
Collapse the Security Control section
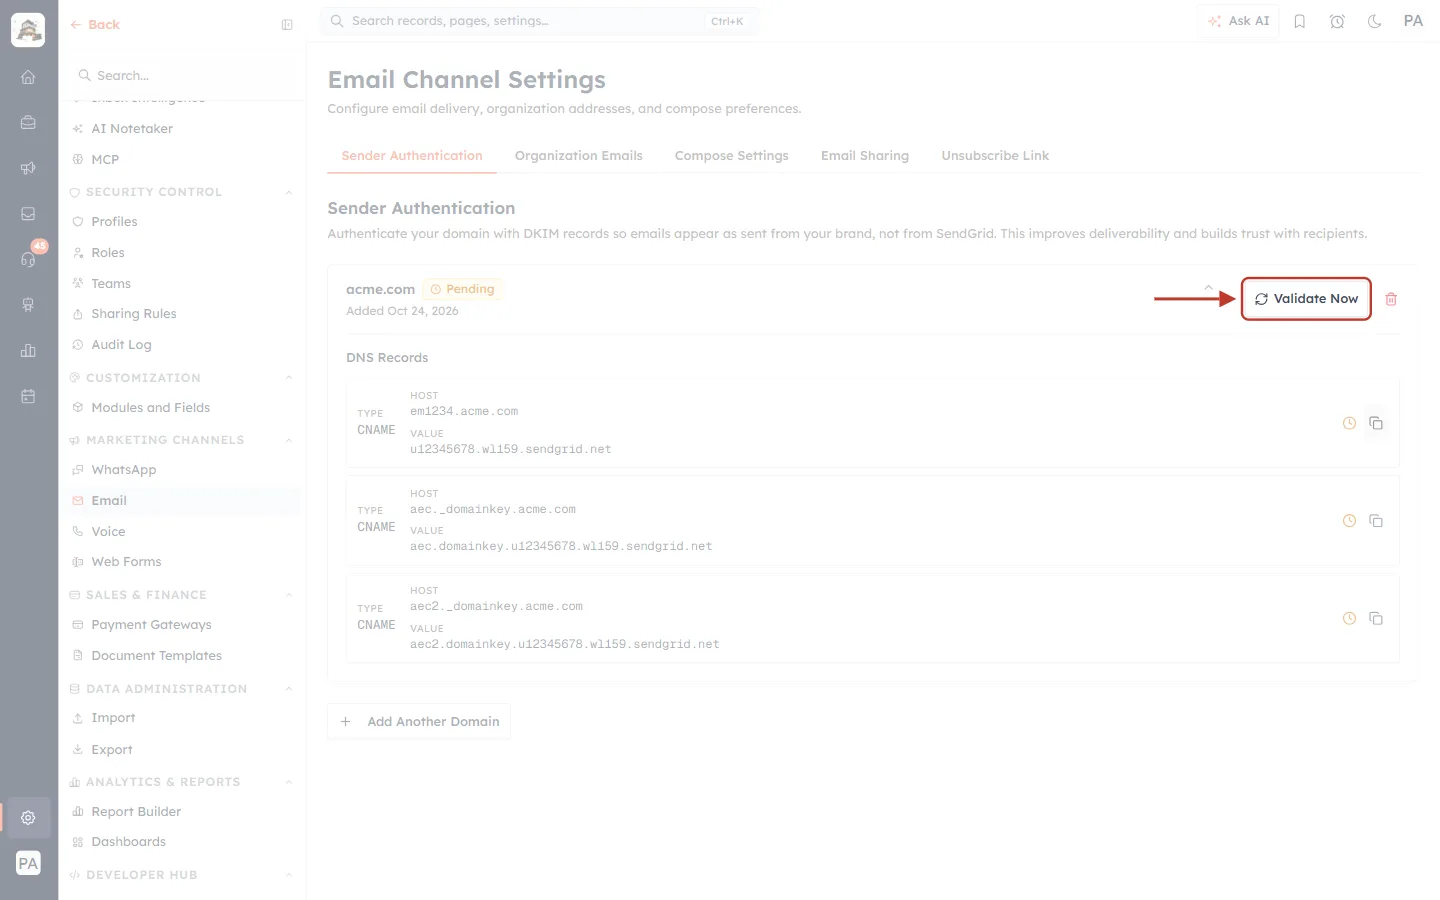click(289, 192)
